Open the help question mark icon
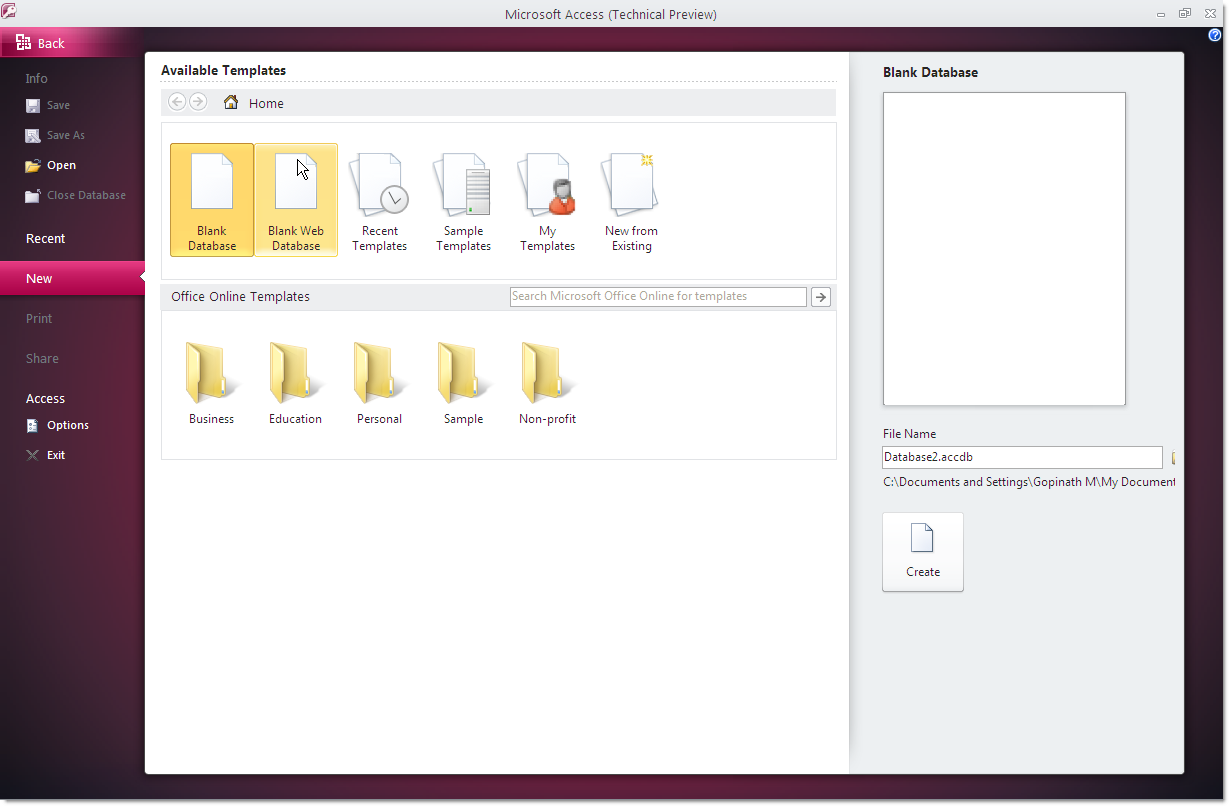 1215,35
